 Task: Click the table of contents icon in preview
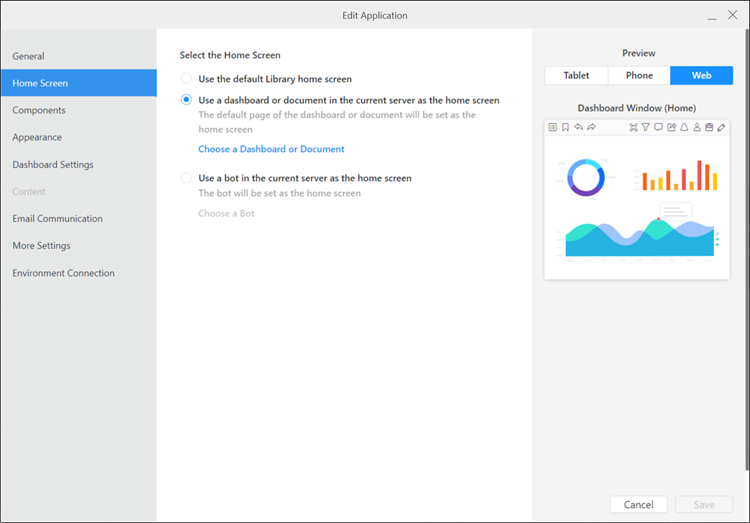tap(553, 128)
